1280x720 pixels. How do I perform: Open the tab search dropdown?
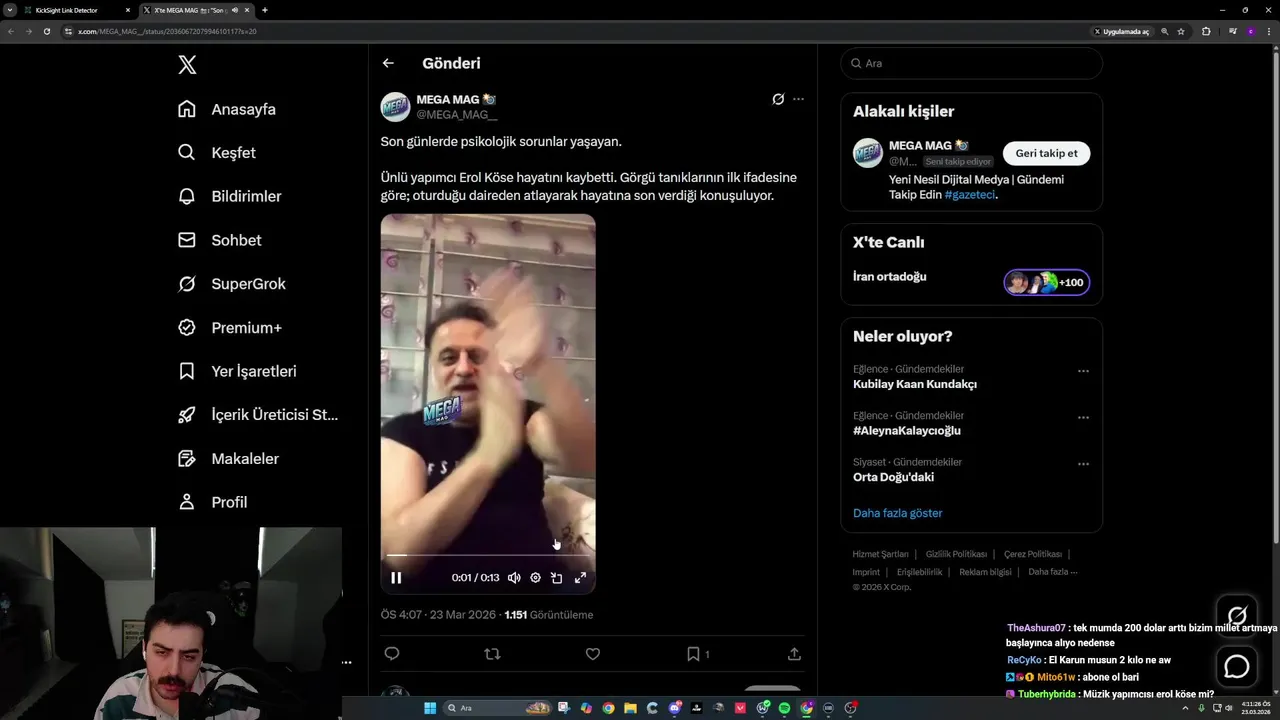[x=10, y=10]
